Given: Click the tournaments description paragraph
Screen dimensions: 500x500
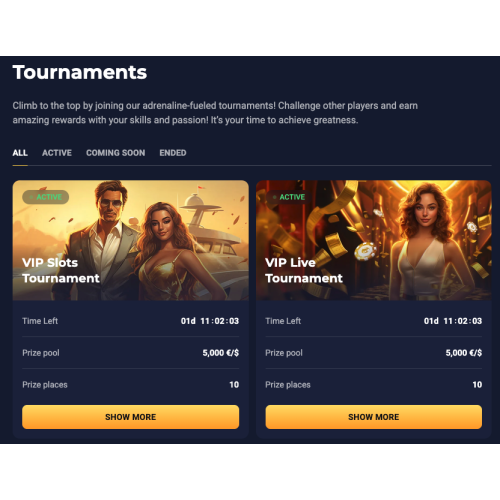Looking at the screenshot, I should pyautogui.click(x=215, y=113).
